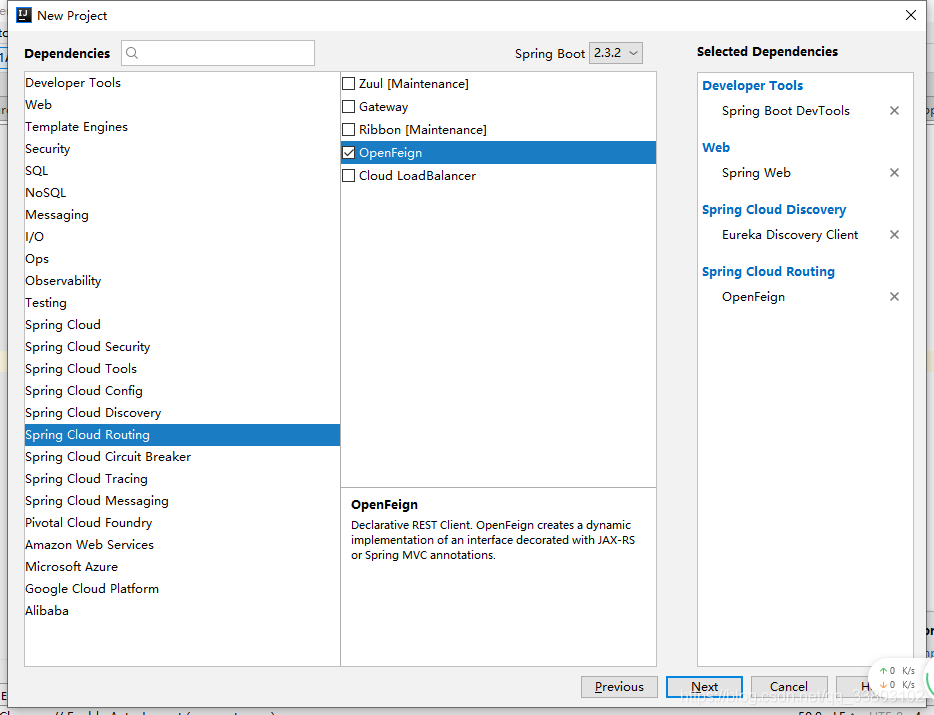Select Messaging category
The image size is (934, 715).
[x=182, y=215]
